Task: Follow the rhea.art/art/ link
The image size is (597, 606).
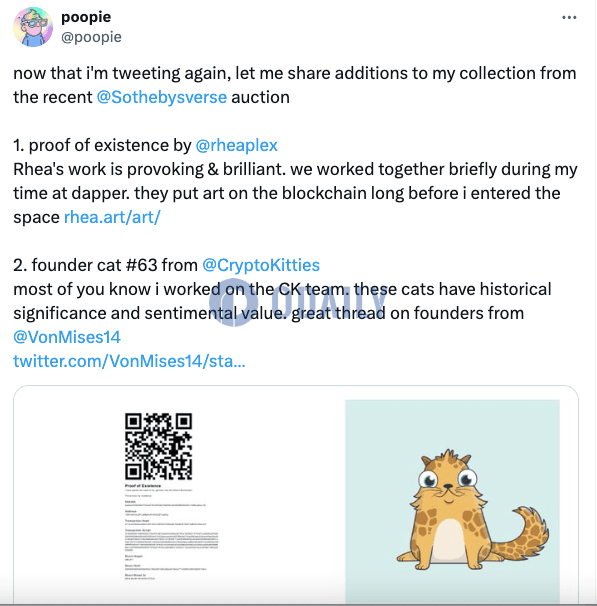Action: pyautogui.click(x=112, y=217)
